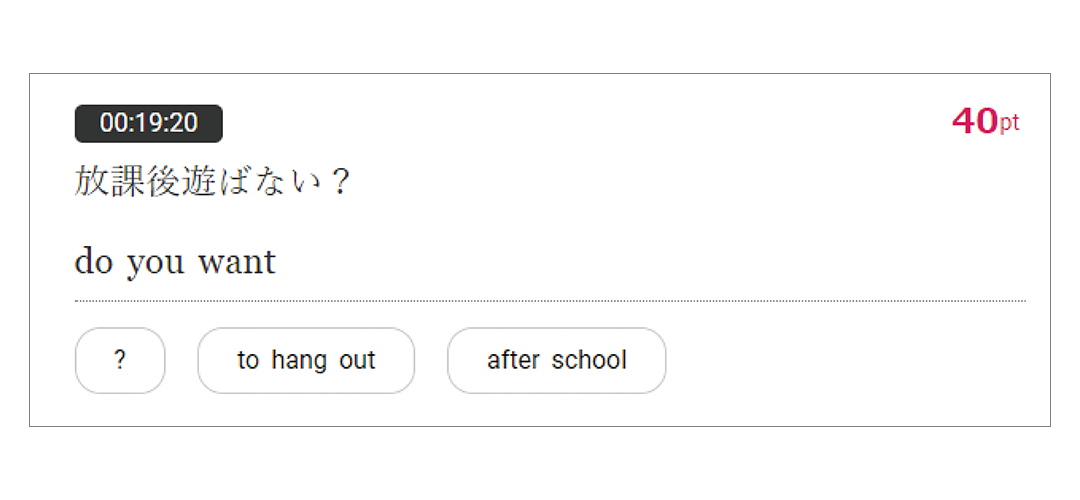Click the word "do" in the answer
Viewport: 1080px width, 500px height.
94,262
